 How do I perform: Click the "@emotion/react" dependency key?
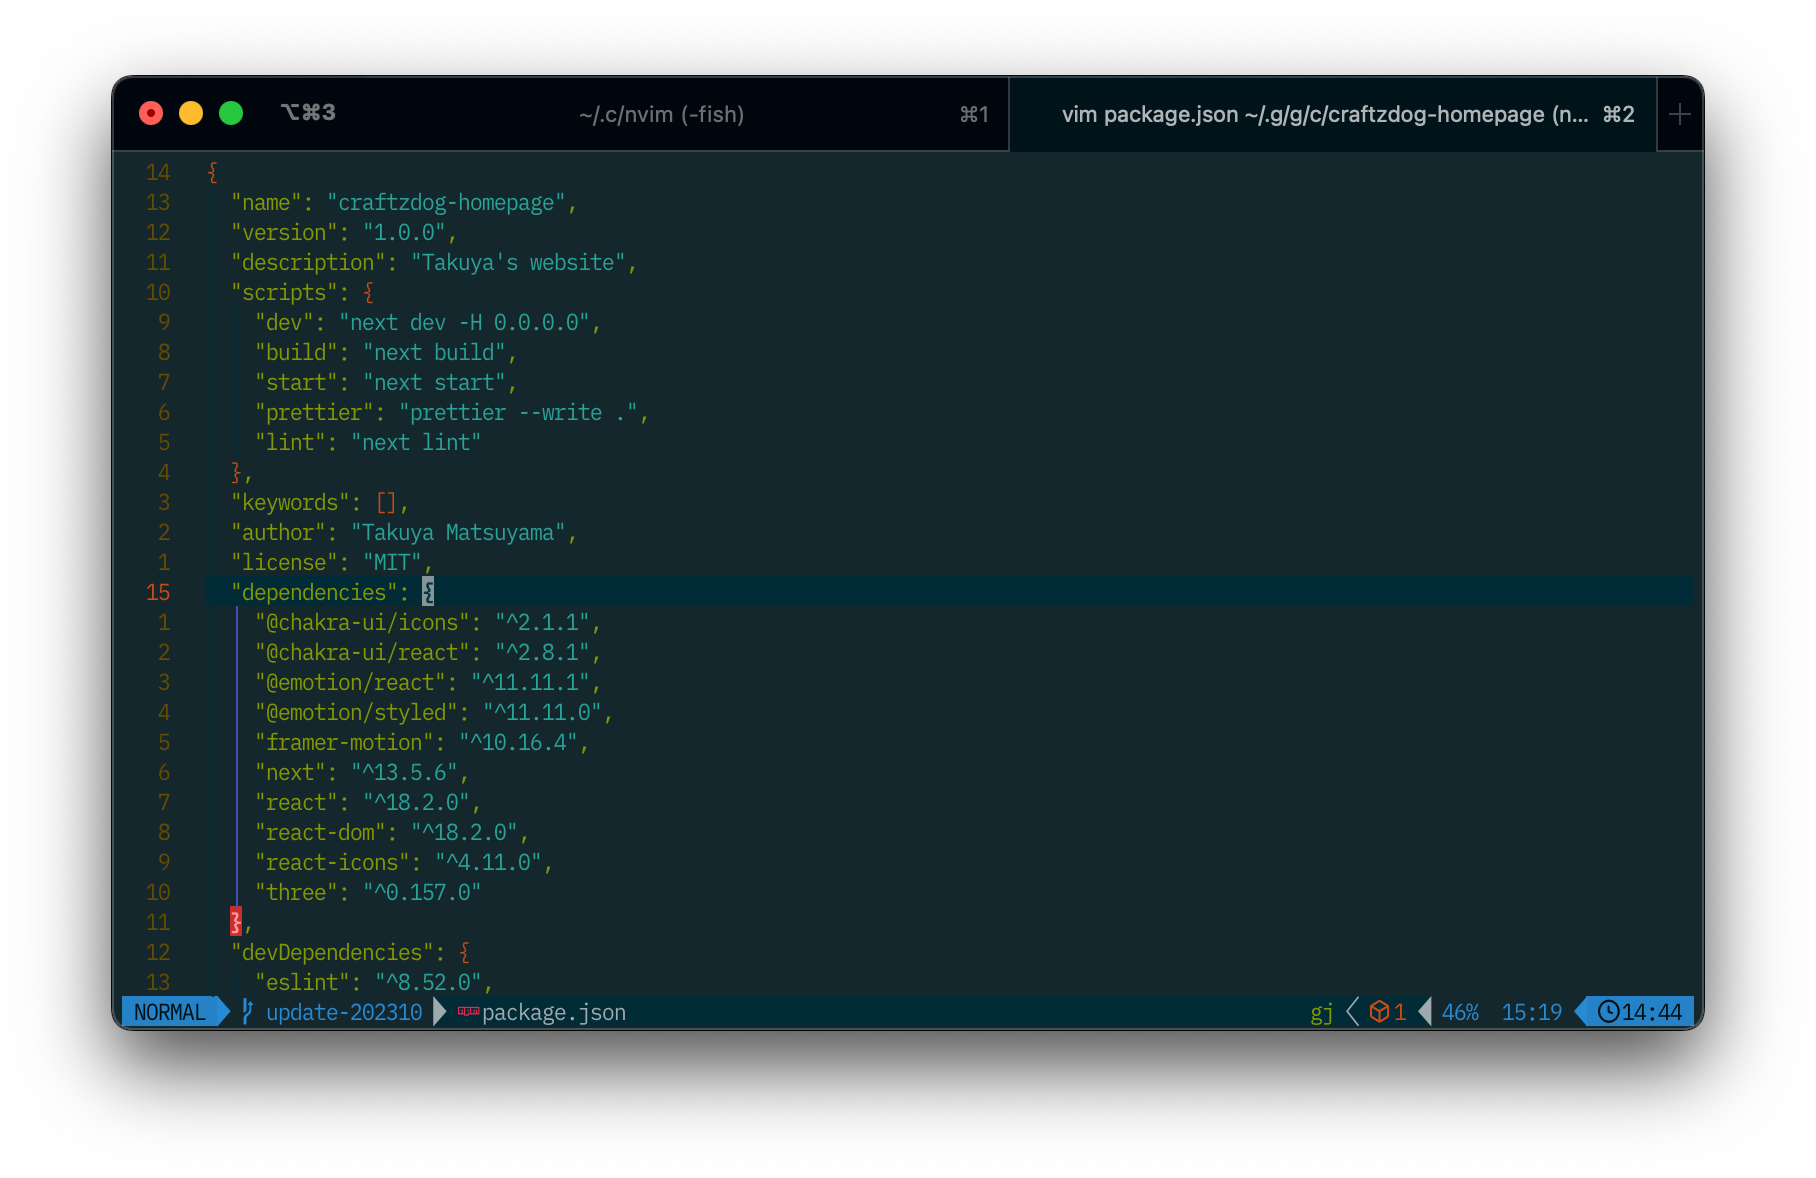click(x=350, y=682)
